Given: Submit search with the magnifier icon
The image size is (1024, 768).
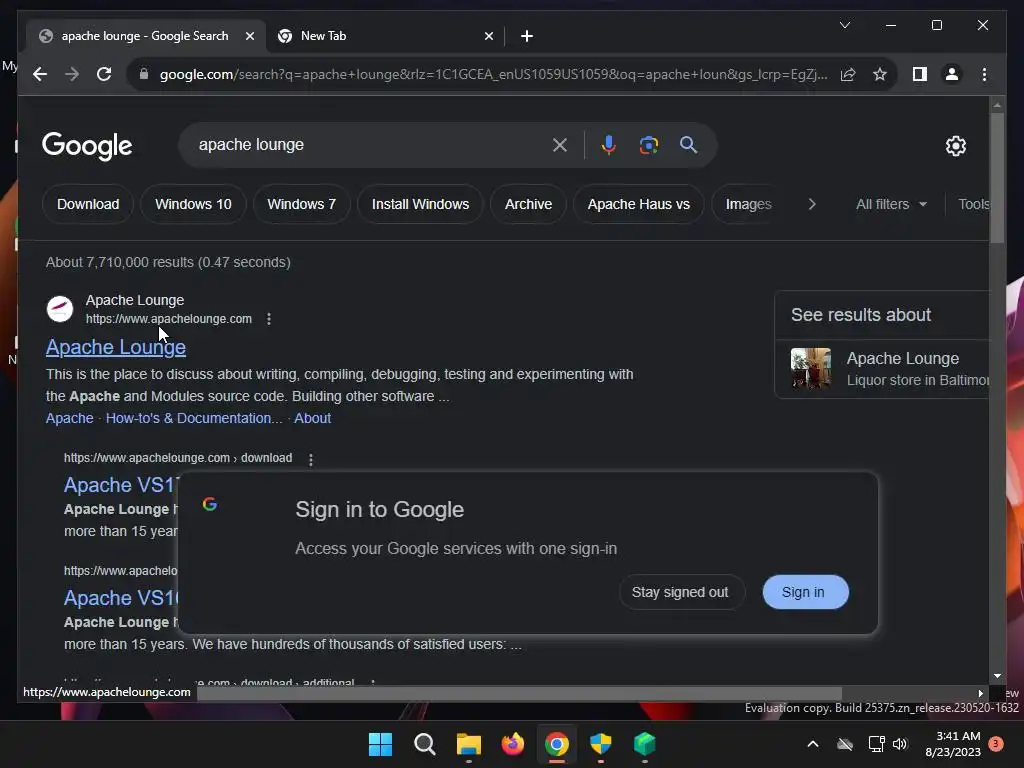Looking at the screenshot, I should 688,145.
